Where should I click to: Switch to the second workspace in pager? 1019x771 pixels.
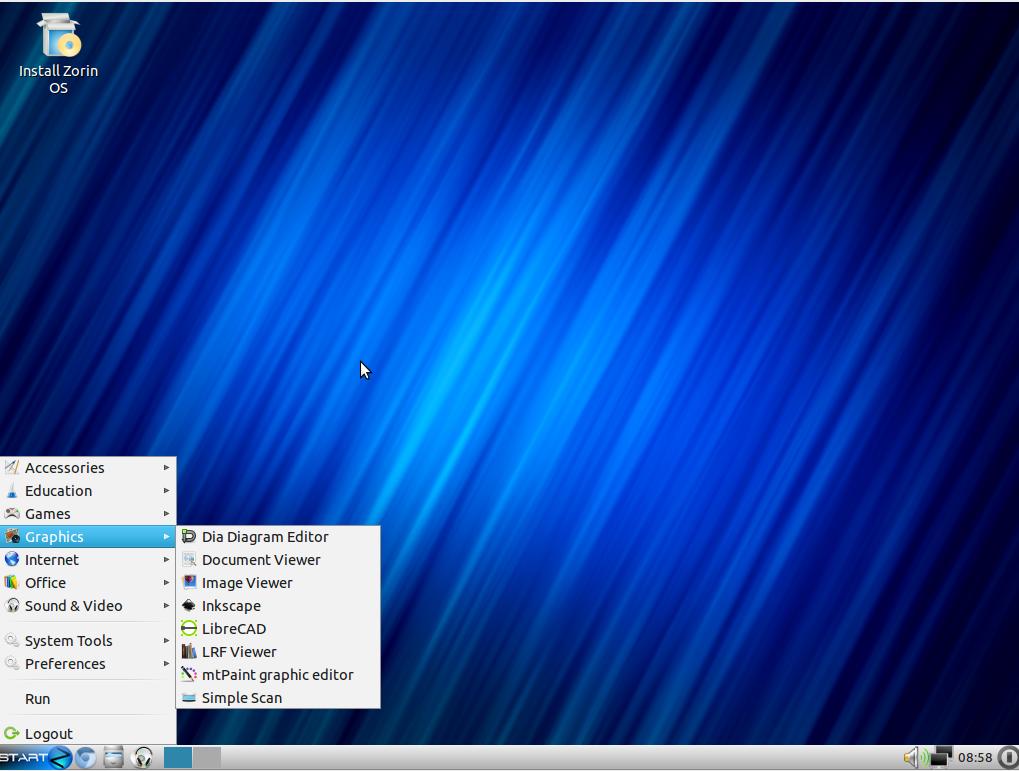(207, 758)
